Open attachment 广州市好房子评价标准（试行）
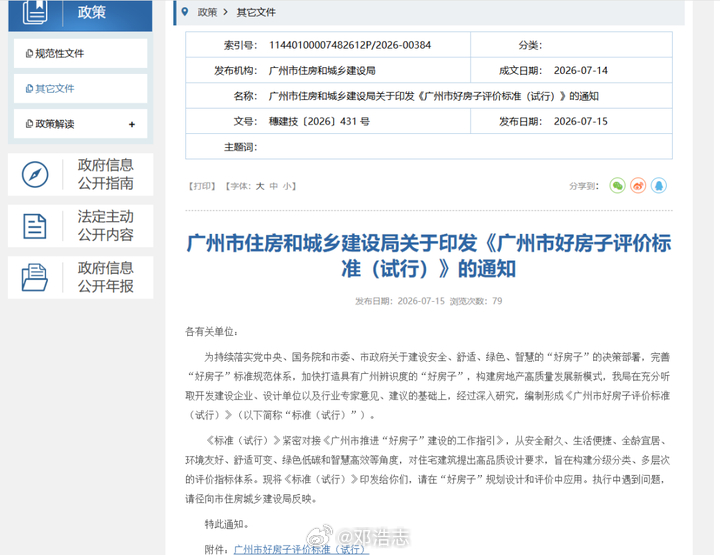This screenshot has width=720, height=555. click(x=301, y=549)
